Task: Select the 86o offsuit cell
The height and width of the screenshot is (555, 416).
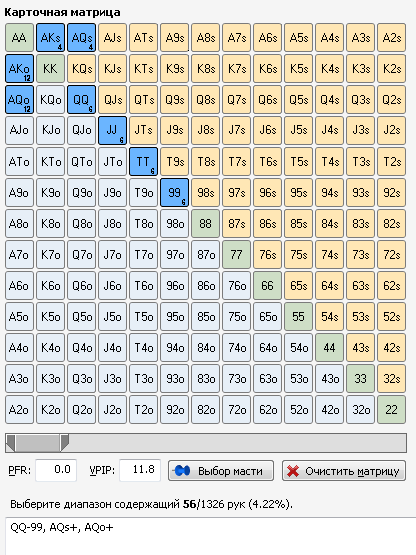Action: coord(205,286)
